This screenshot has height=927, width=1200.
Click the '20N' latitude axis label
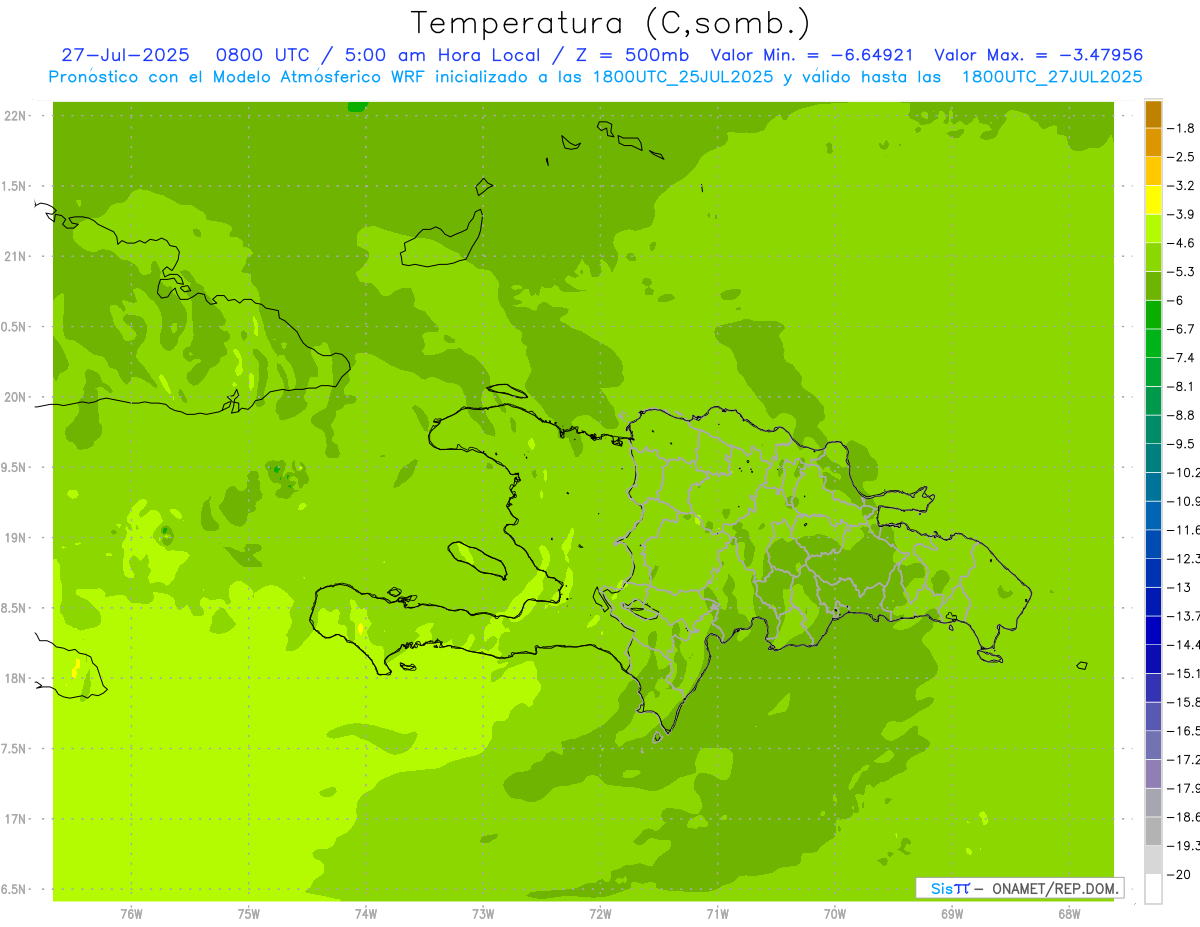tap(15, 397)
